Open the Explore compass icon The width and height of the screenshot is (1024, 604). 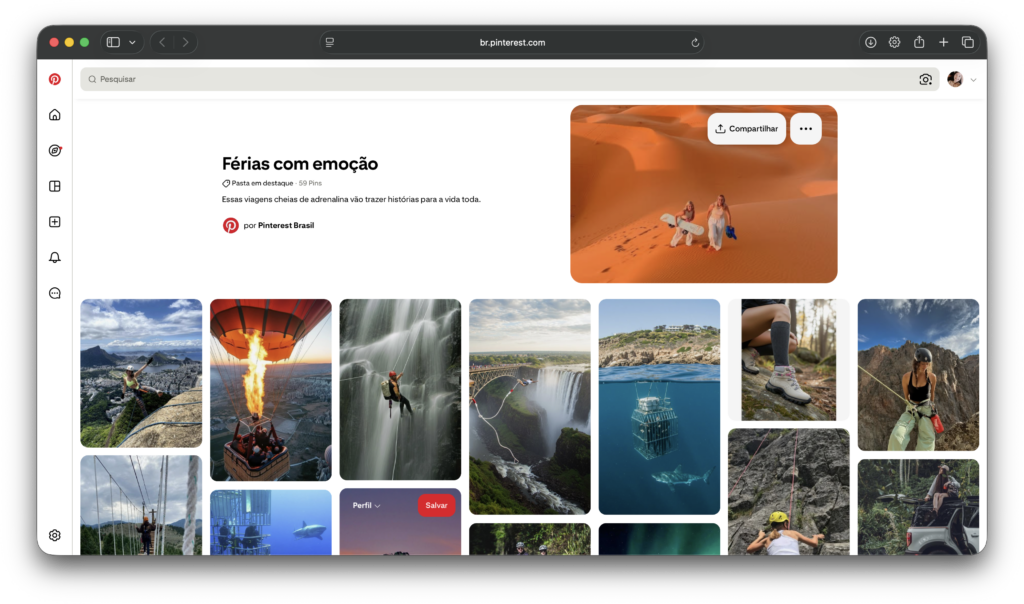[55, 151]
